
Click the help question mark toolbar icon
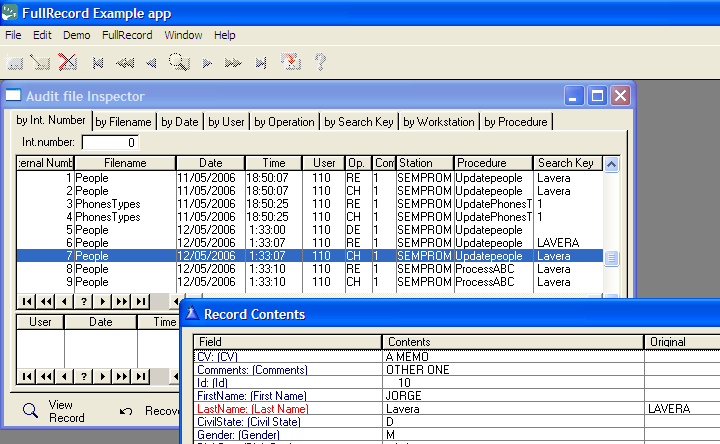[x=321, y=63]
